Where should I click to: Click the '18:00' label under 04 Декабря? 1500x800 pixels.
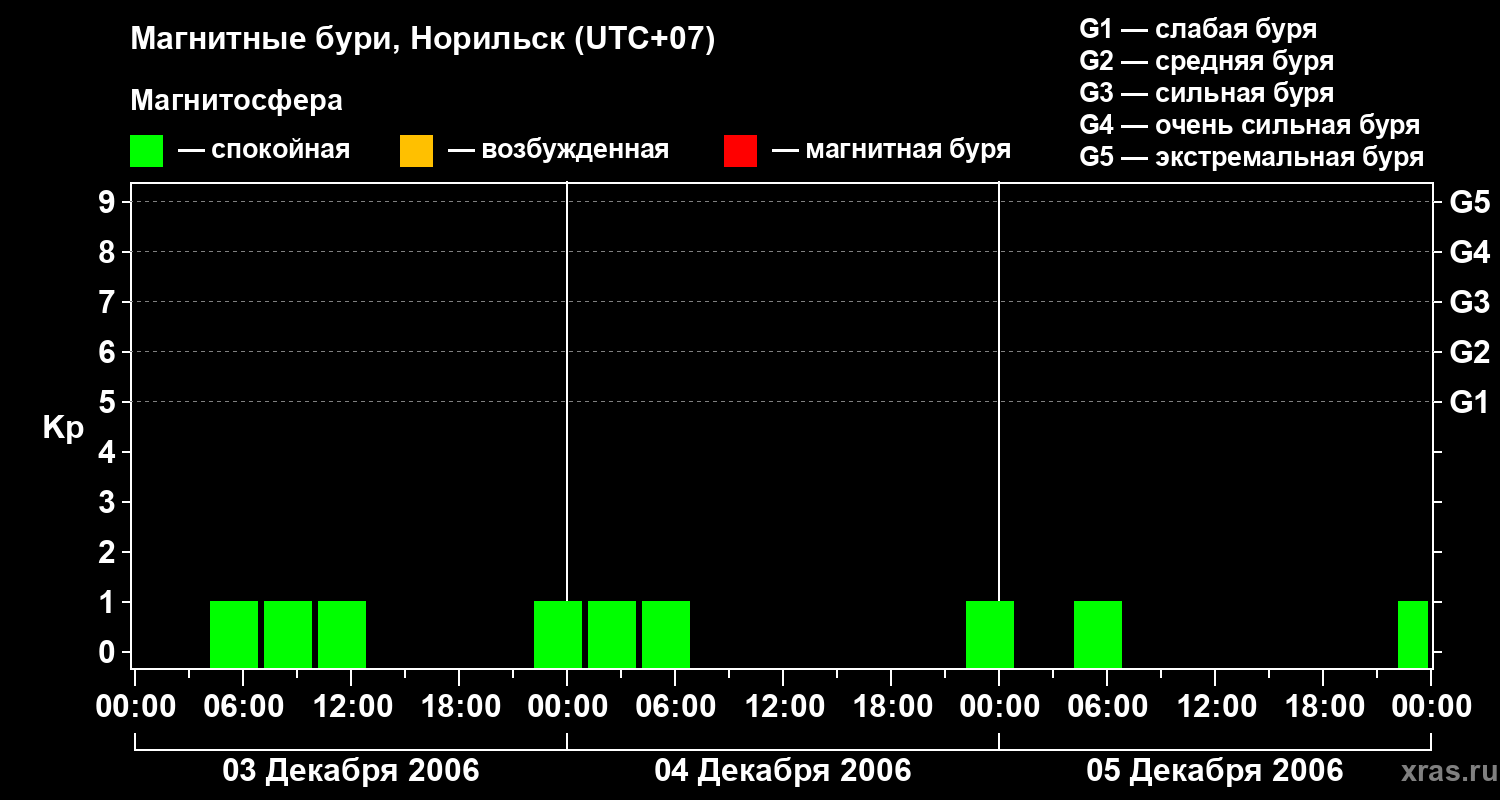[891, 706]
